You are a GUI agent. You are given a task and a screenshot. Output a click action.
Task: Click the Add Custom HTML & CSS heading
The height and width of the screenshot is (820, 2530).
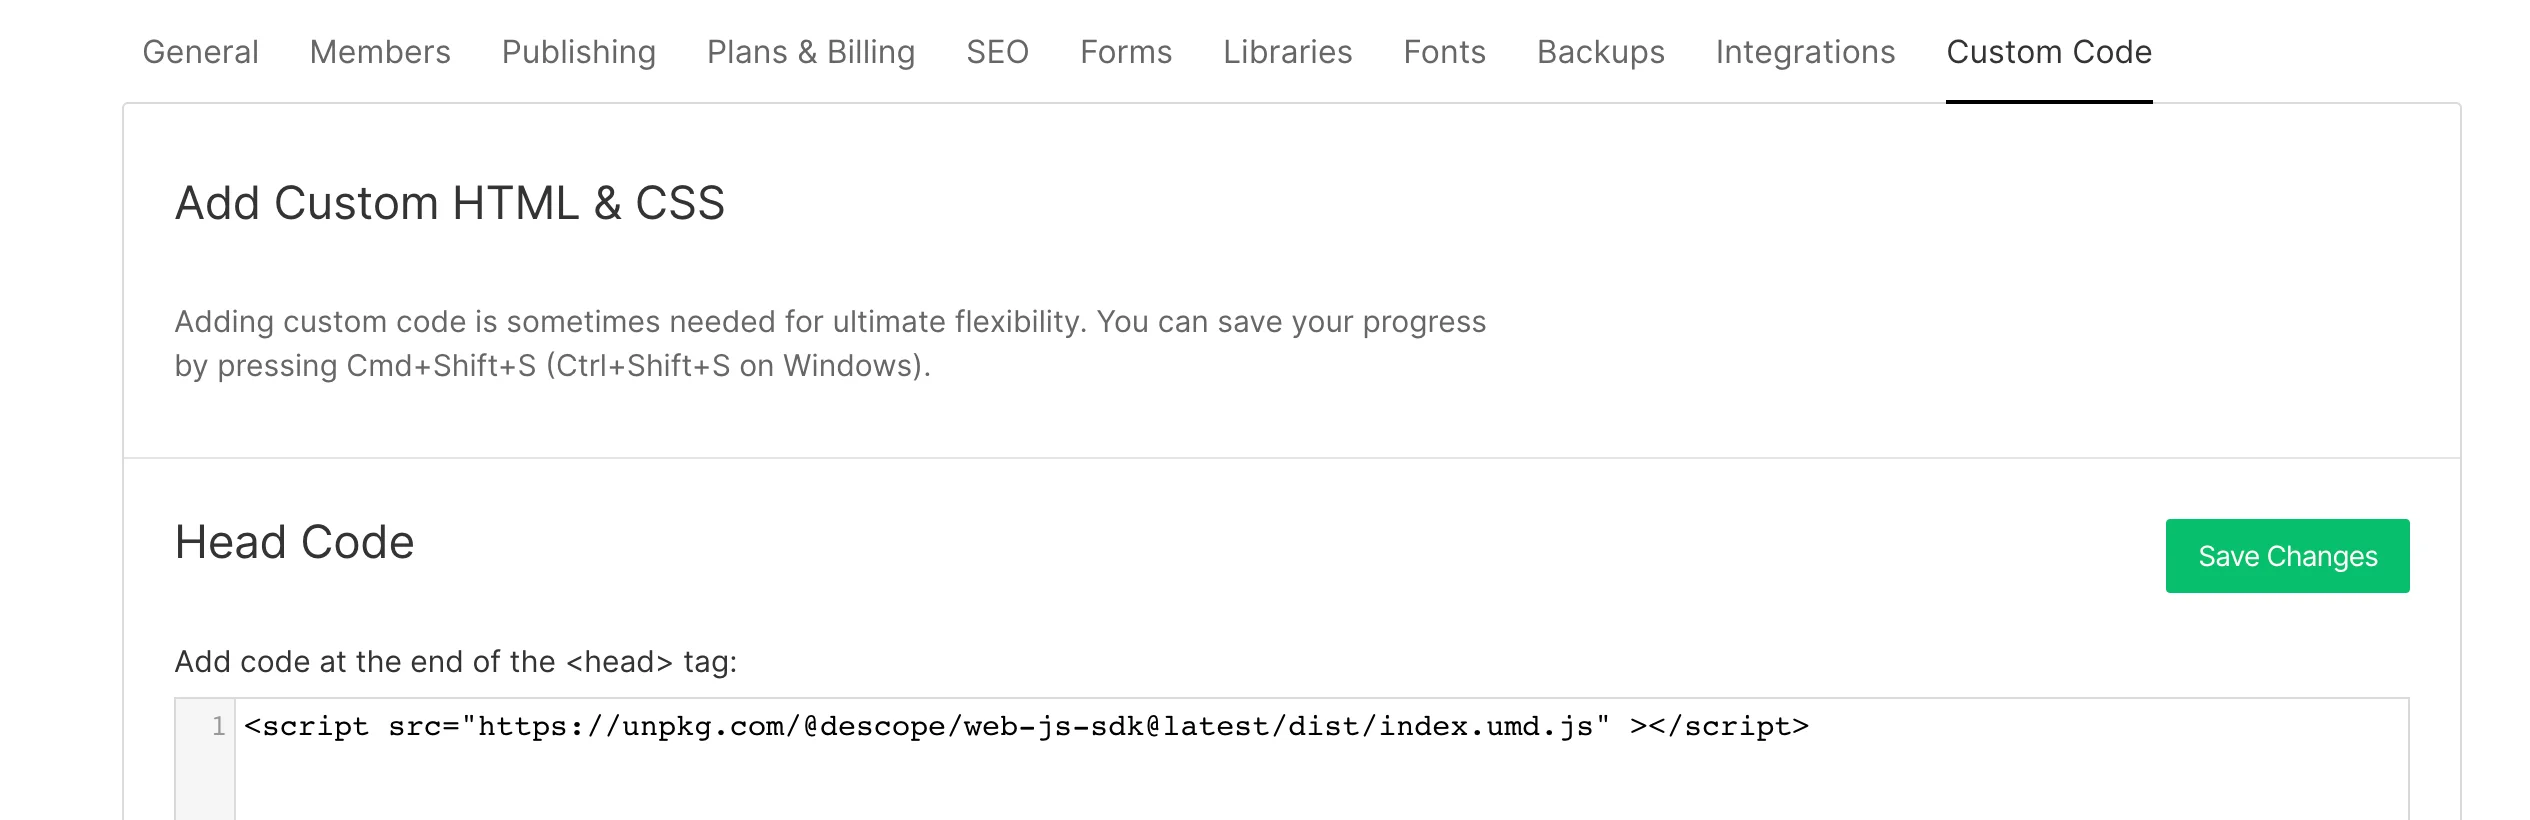(x=450, y=204)
